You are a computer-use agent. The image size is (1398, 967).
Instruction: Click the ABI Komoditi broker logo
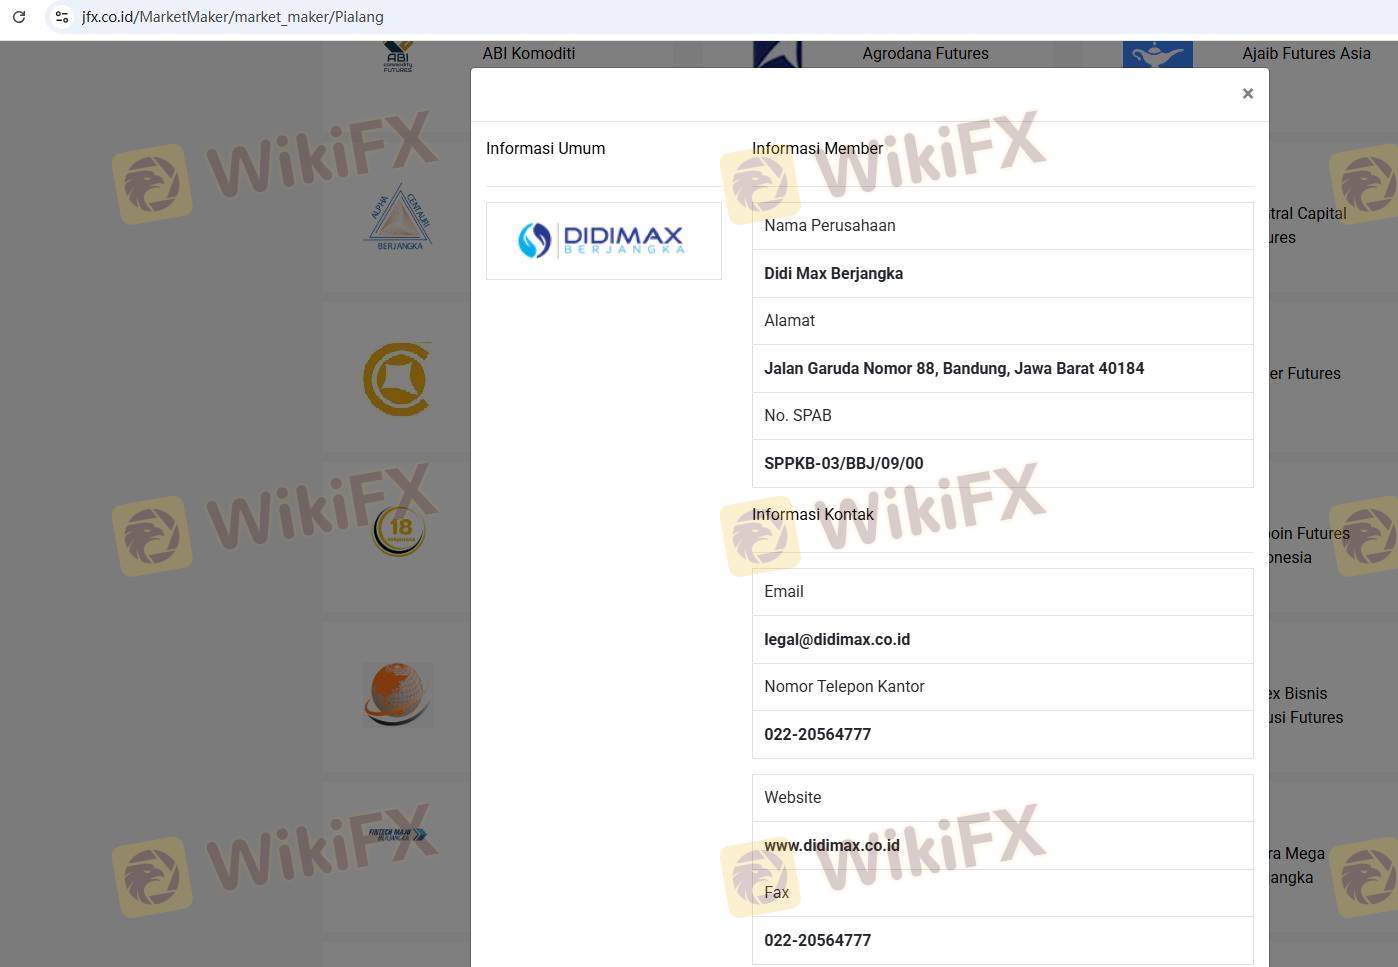point(398,57)
